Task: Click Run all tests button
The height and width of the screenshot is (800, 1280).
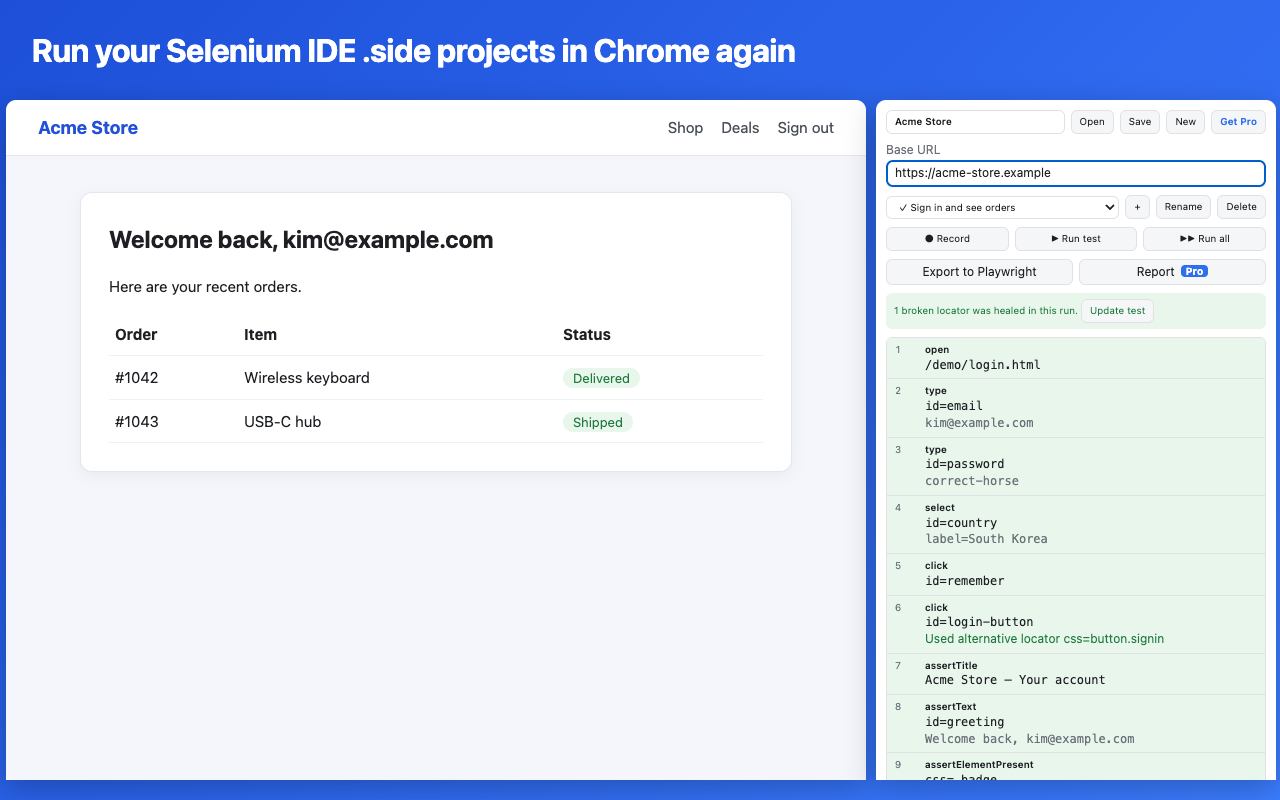Action: pyautogui.click(x=1204, y=239)
